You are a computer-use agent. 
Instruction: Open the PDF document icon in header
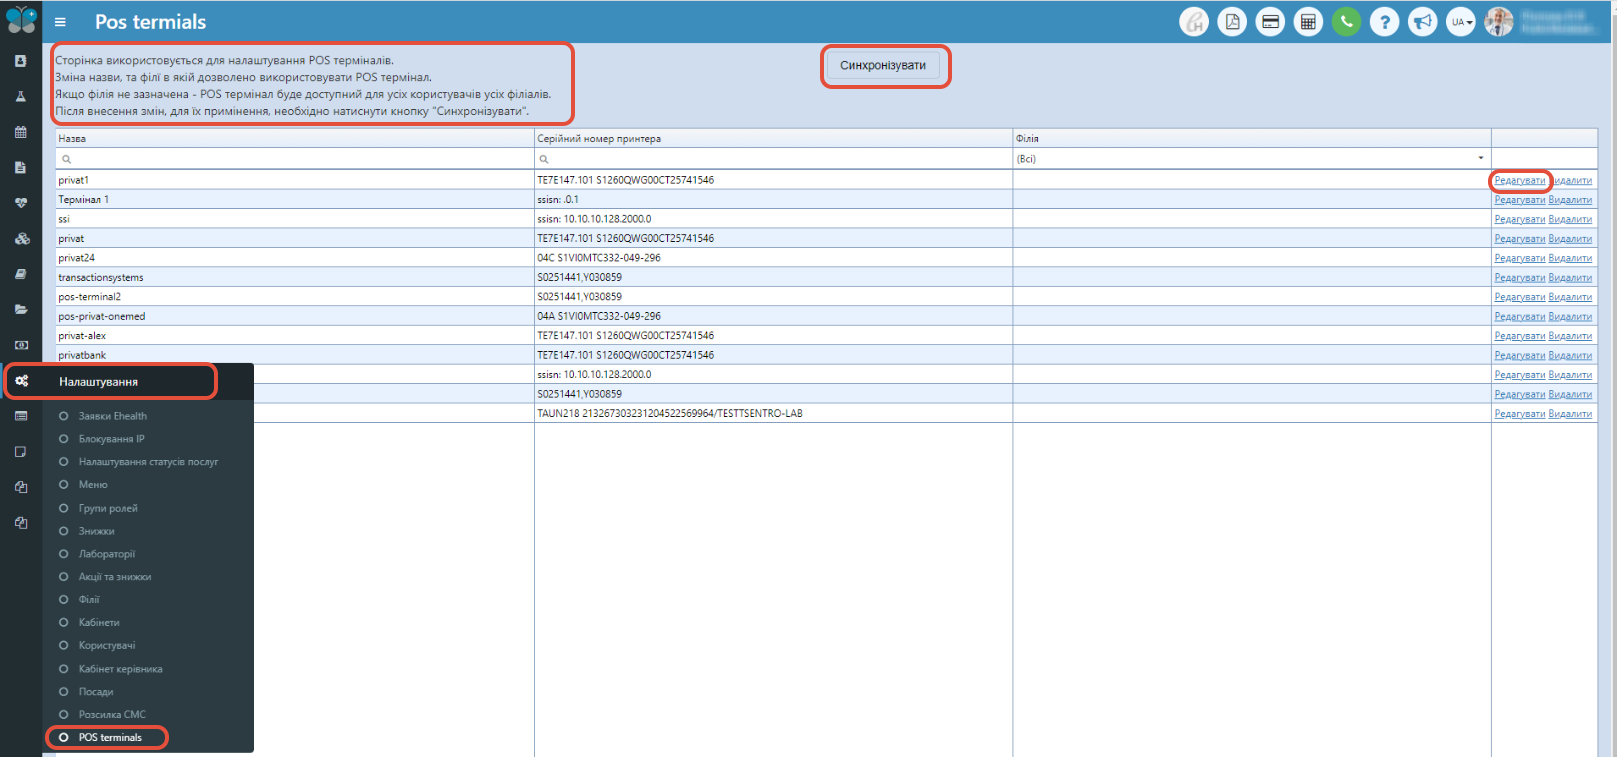coord(1232,22)
